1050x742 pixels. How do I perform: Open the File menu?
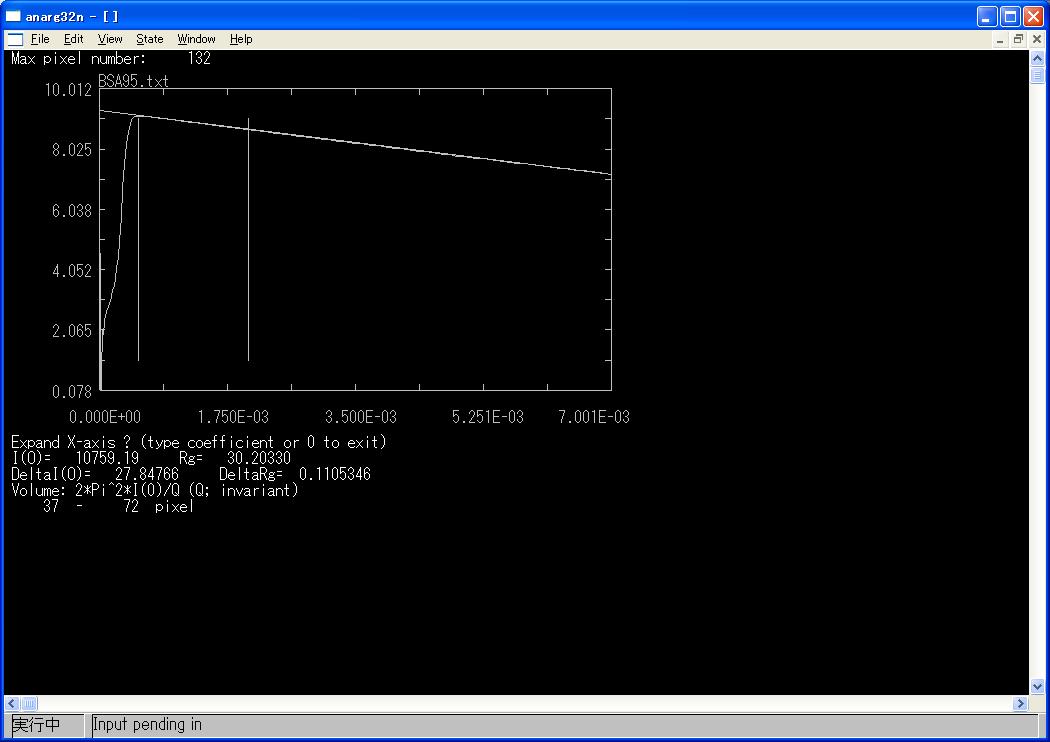40,39
